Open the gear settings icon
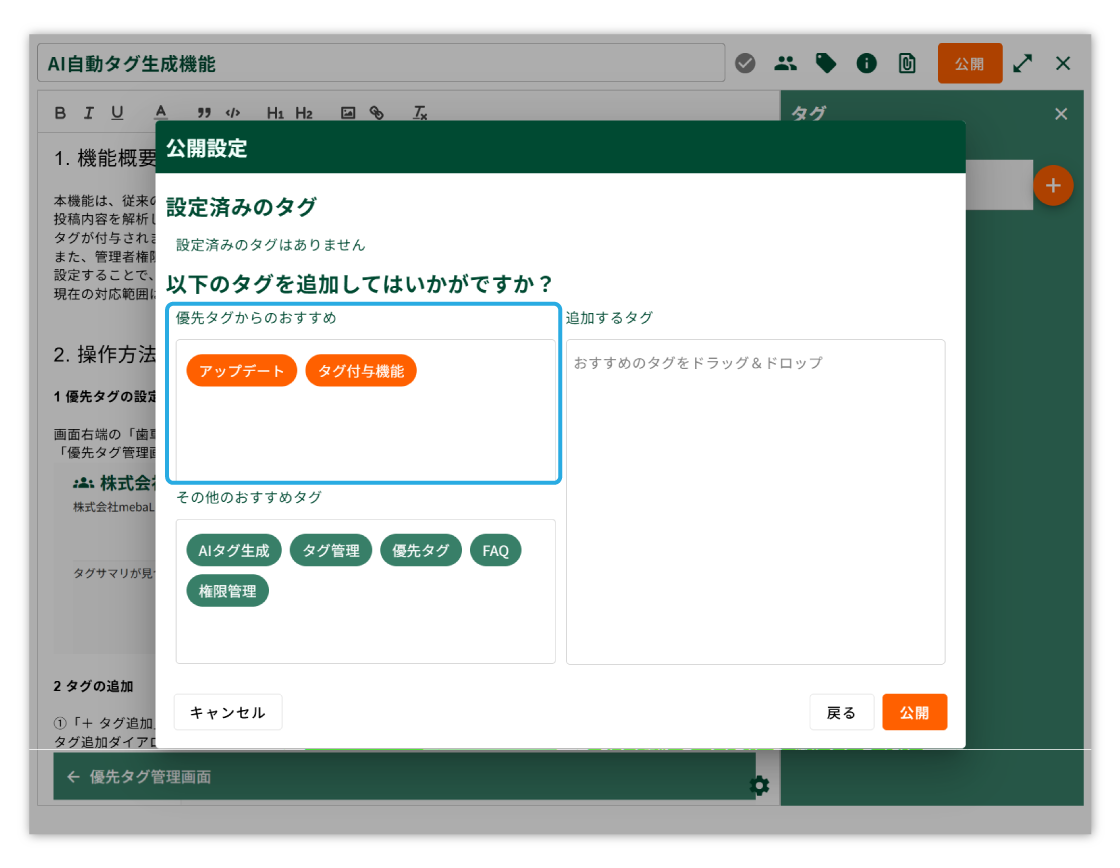Screen dimensions: 1120x868 [760, 785]
